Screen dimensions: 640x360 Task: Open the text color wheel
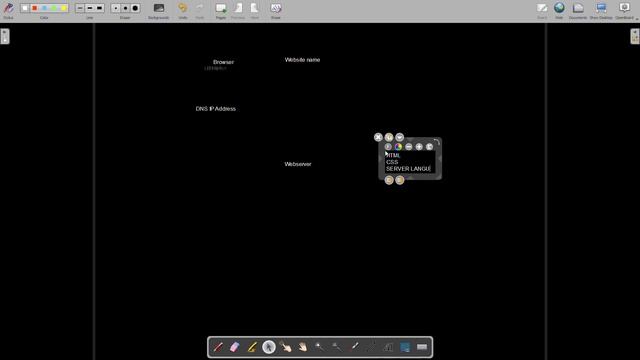click(x=398, y=147)
